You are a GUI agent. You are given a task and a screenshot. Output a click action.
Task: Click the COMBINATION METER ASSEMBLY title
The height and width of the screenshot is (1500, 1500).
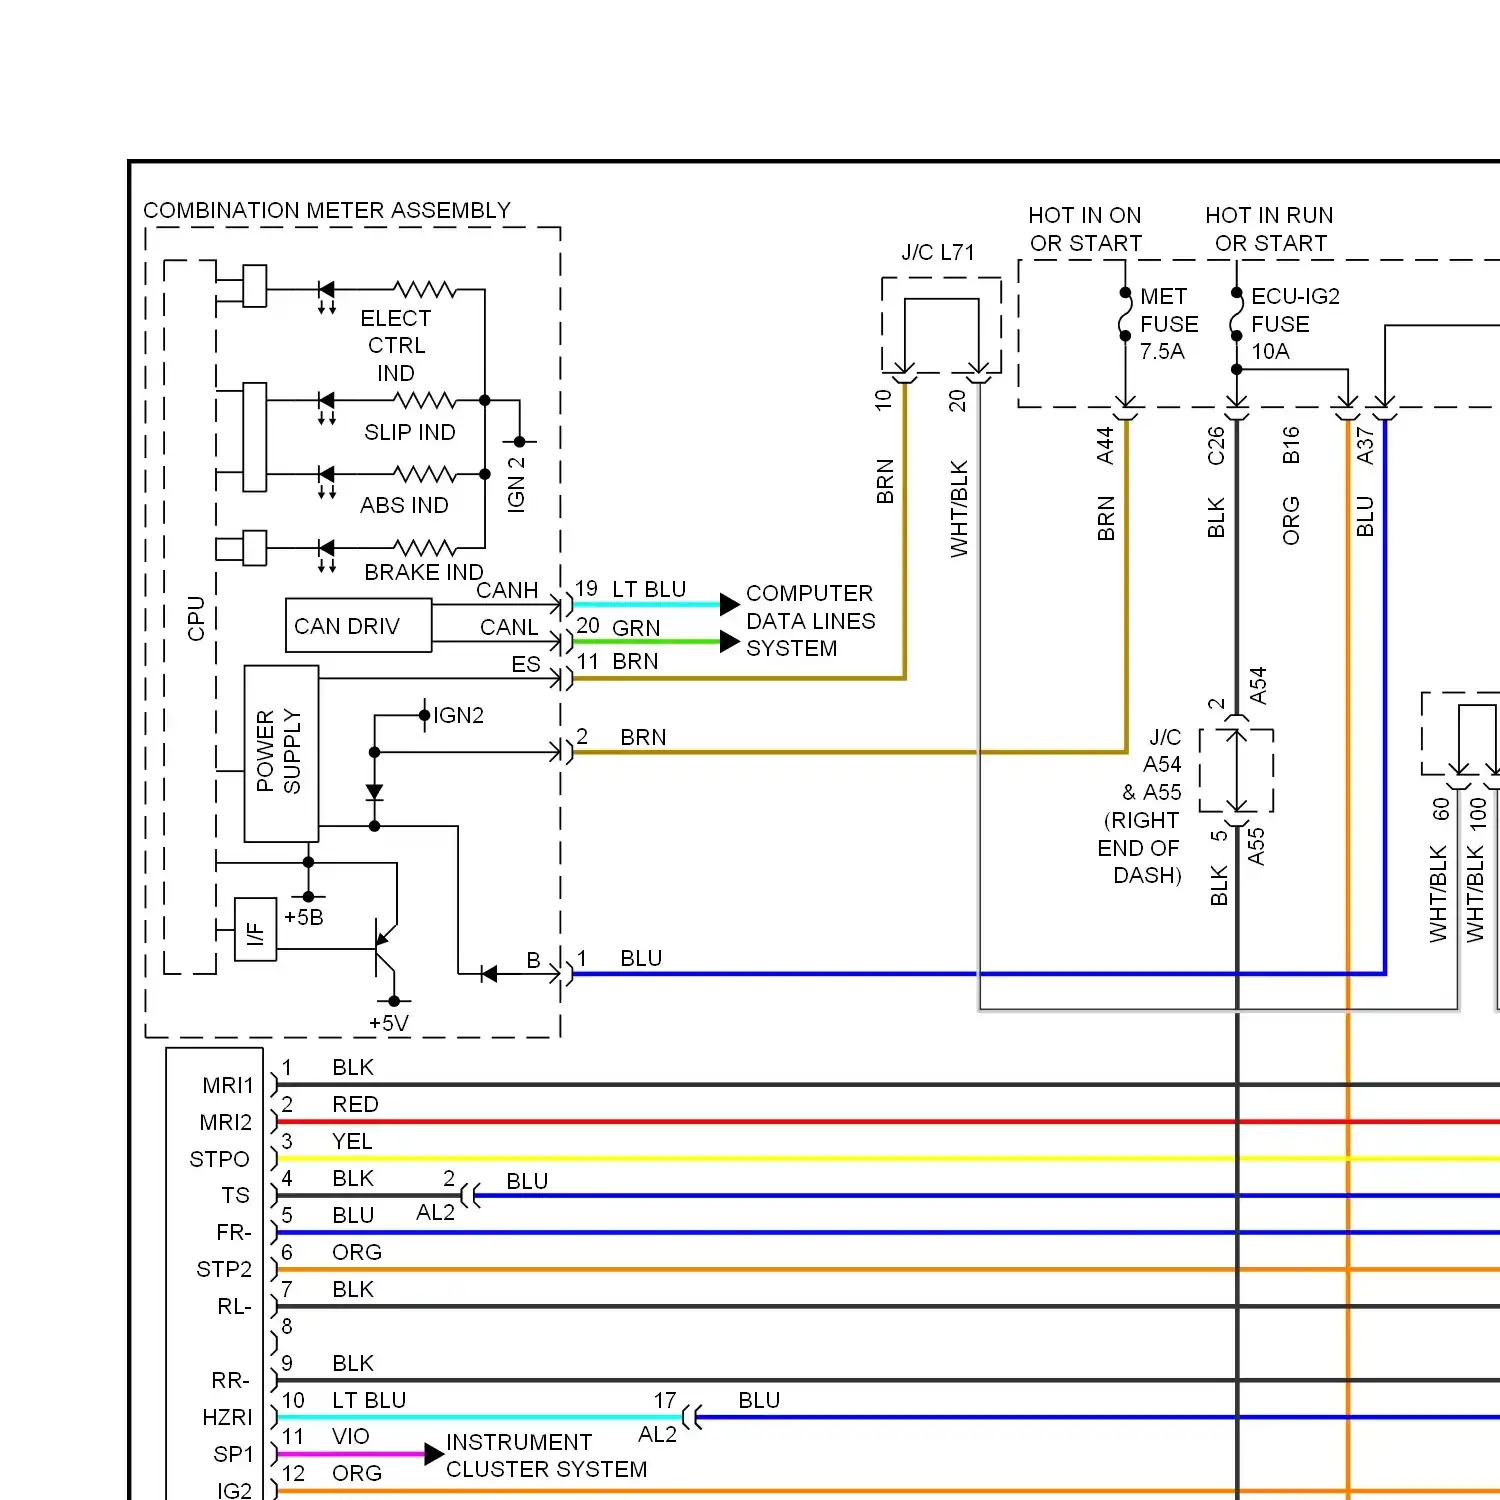327,210
